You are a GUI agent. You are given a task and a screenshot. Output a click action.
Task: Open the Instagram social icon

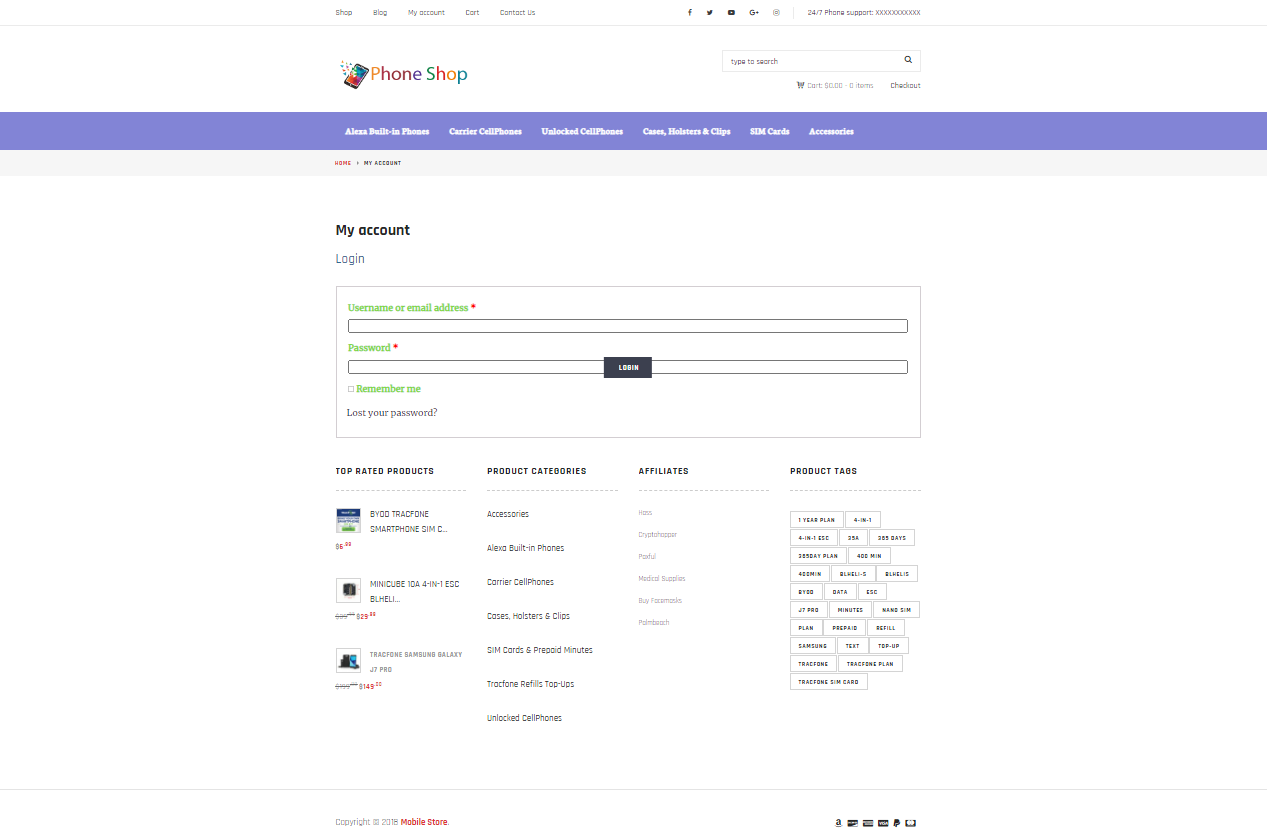776,13
